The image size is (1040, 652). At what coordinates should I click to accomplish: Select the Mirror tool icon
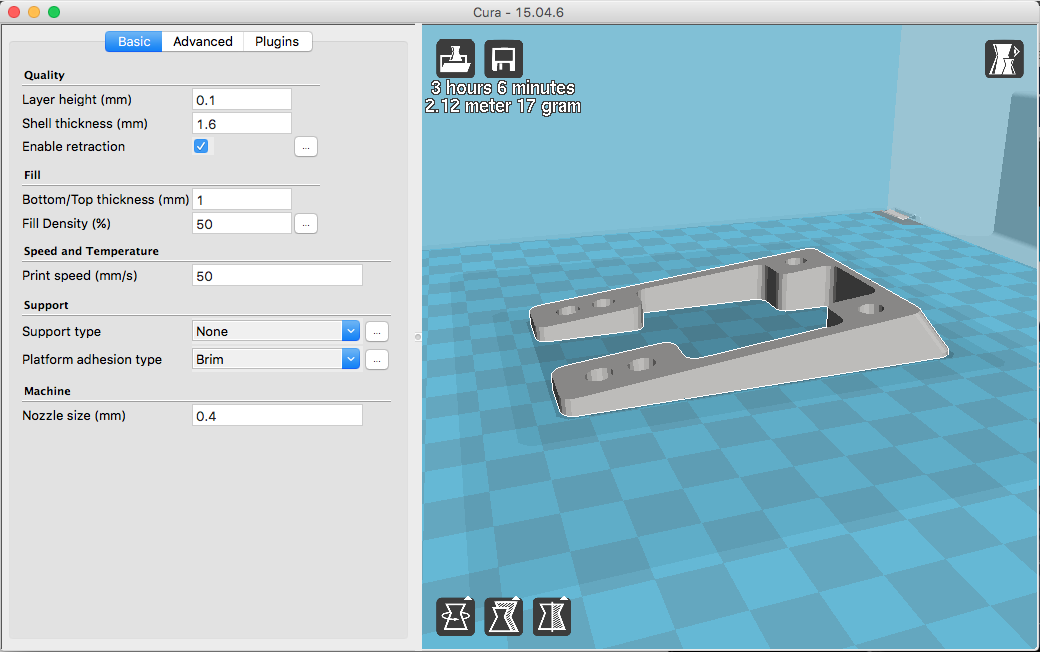[551, 616]
